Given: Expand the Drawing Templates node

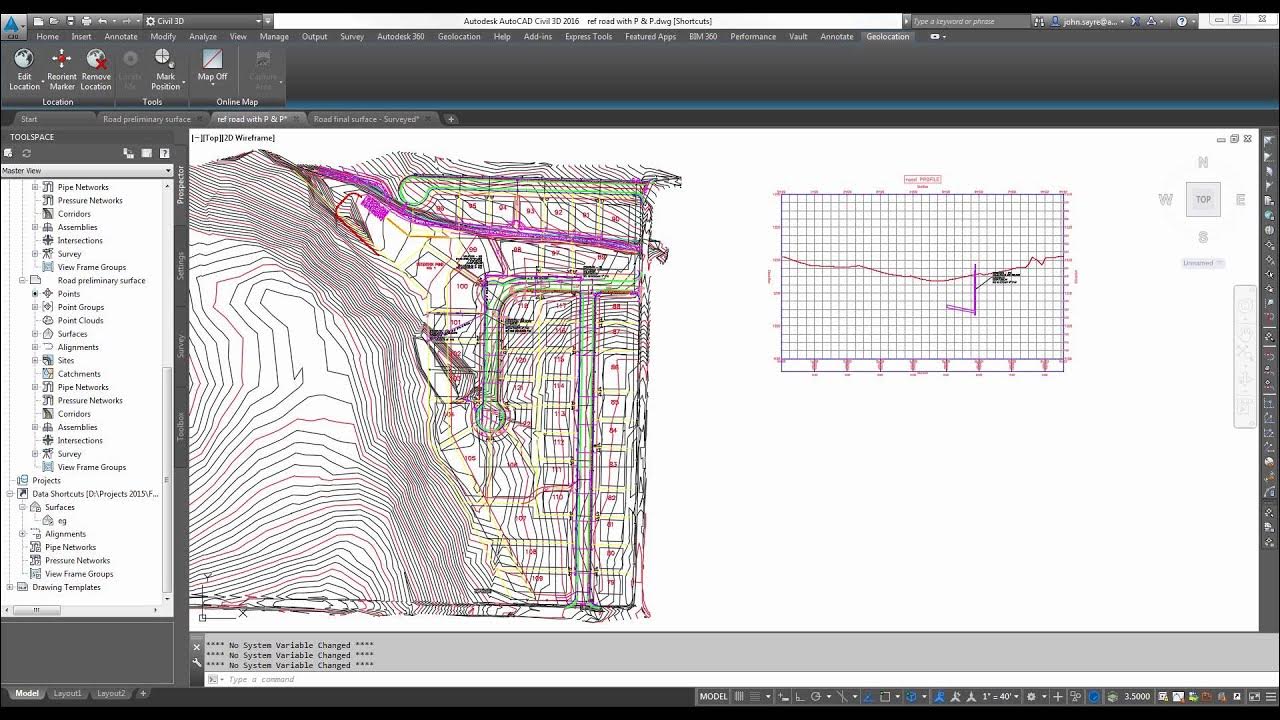Looking at the screenshot, I should [10, 587].
